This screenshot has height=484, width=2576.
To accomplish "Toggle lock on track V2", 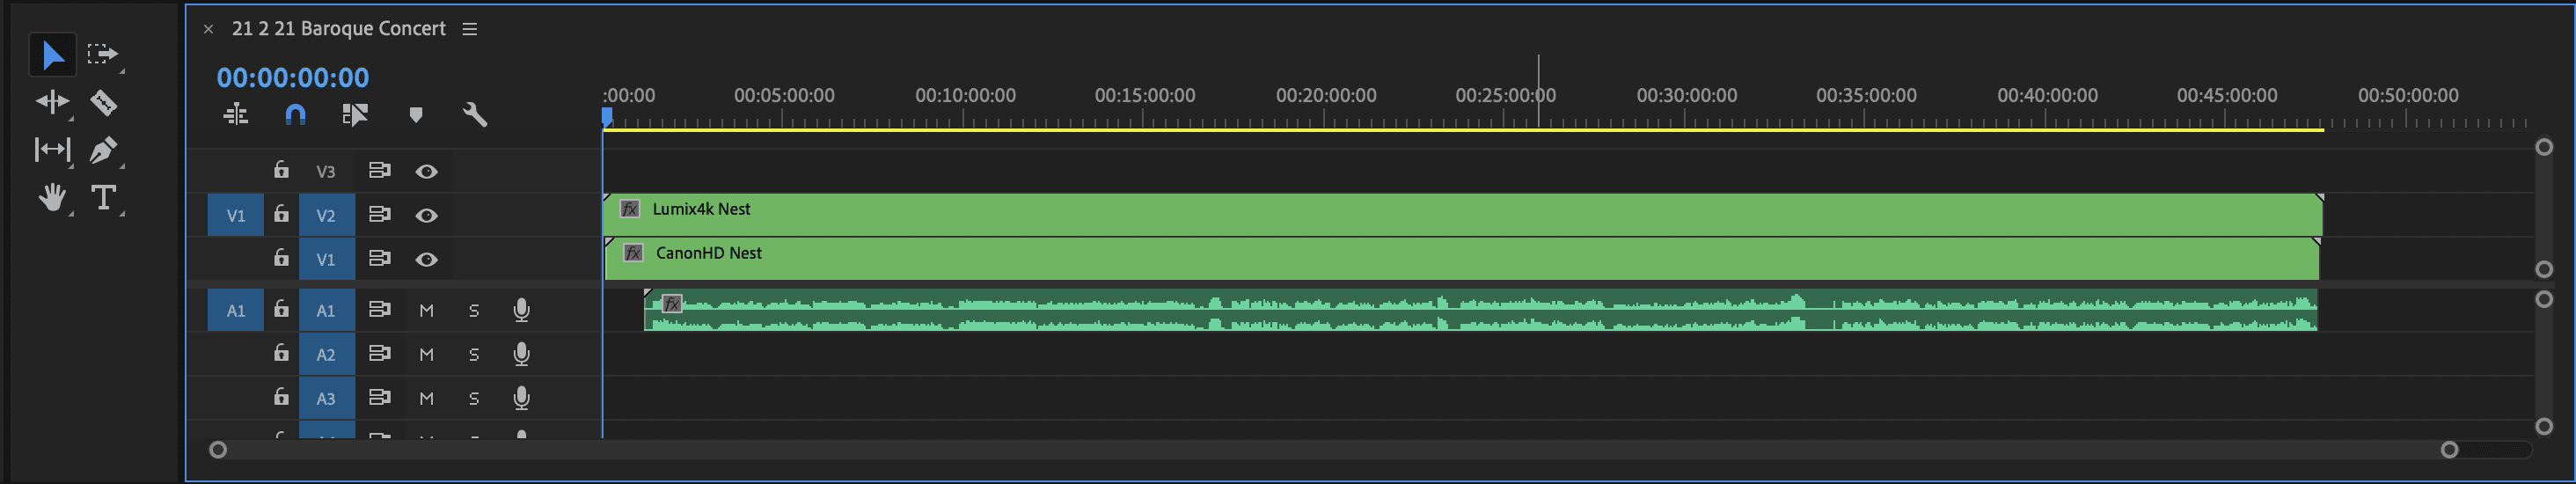I will pyautogui.click(x=281, y=214).
